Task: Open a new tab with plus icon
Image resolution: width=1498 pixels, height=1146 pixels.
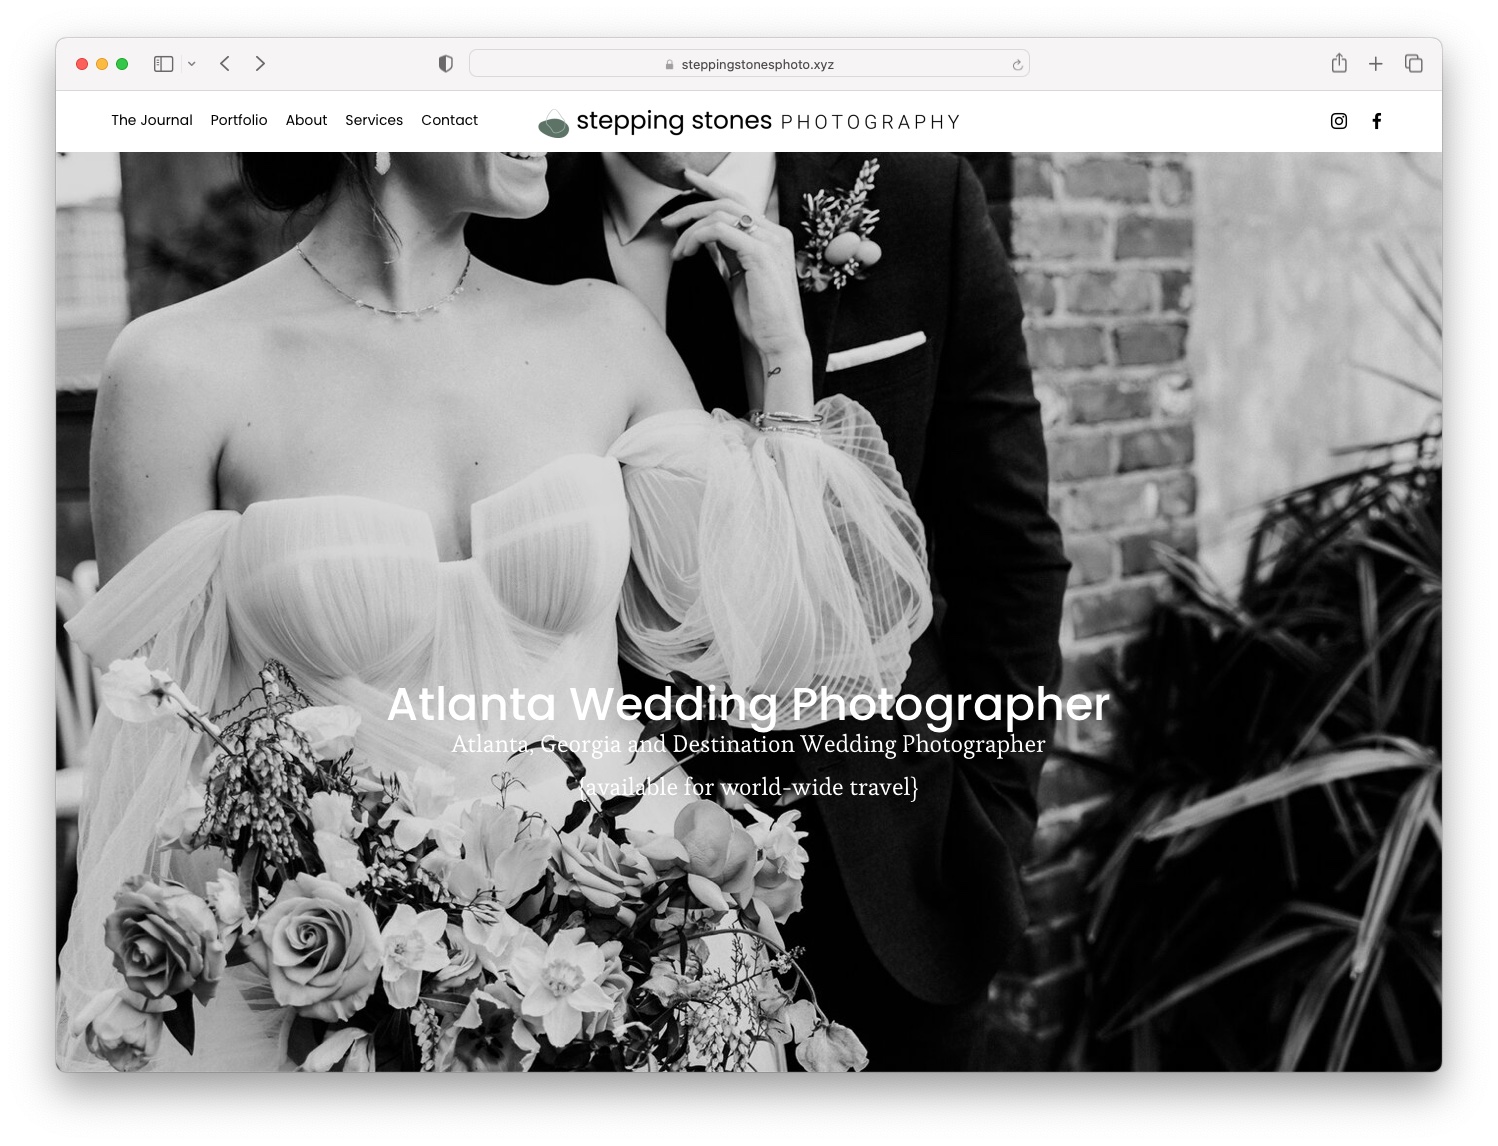Action: coord(1375,63)
